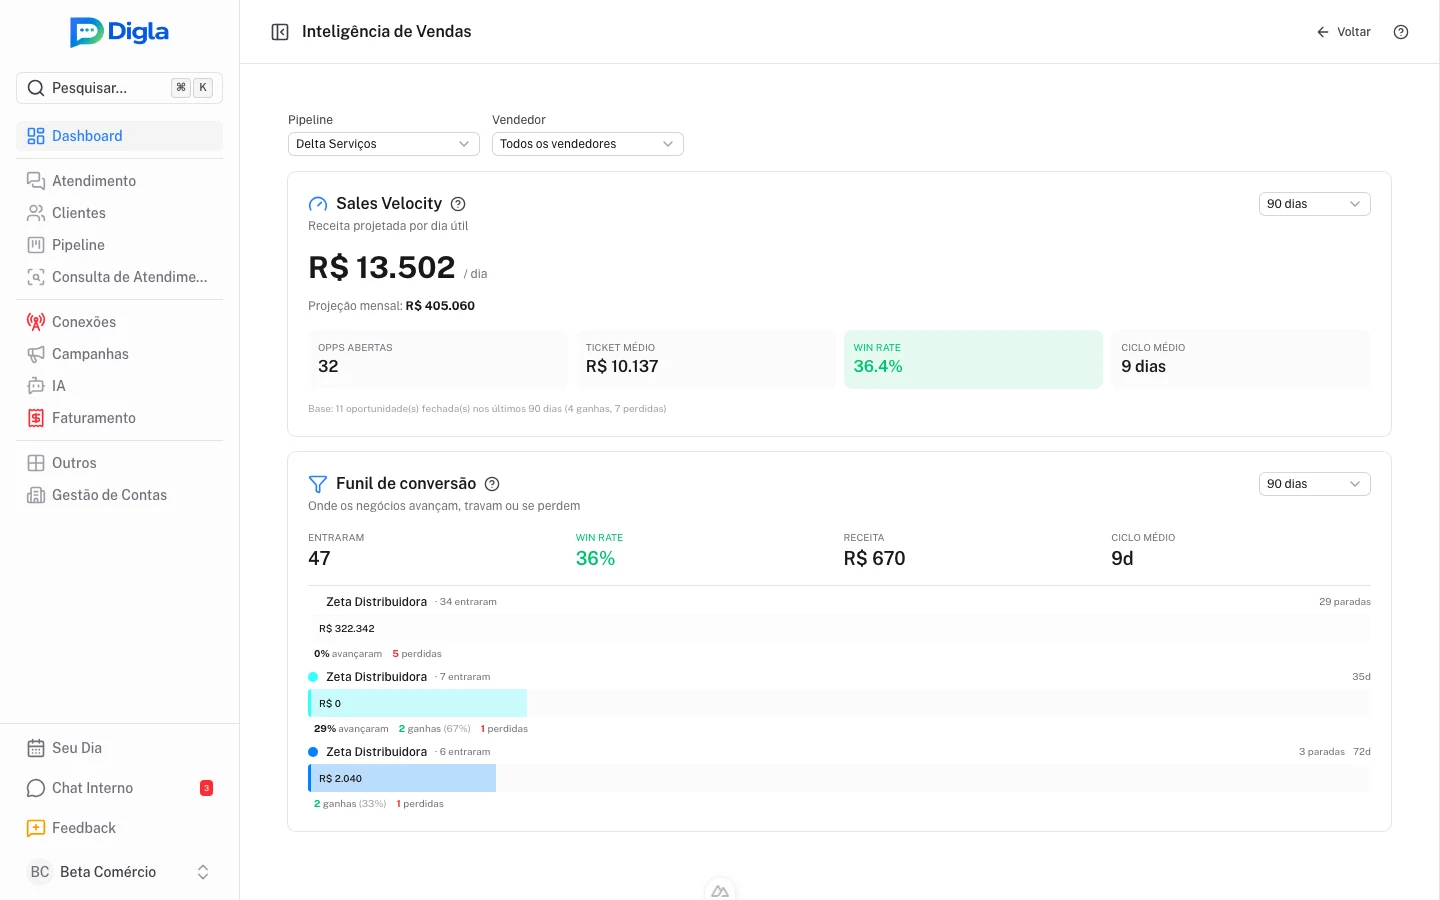
Task: Collapse the sidebar panel icon
Action: click(x=280, y=32)
